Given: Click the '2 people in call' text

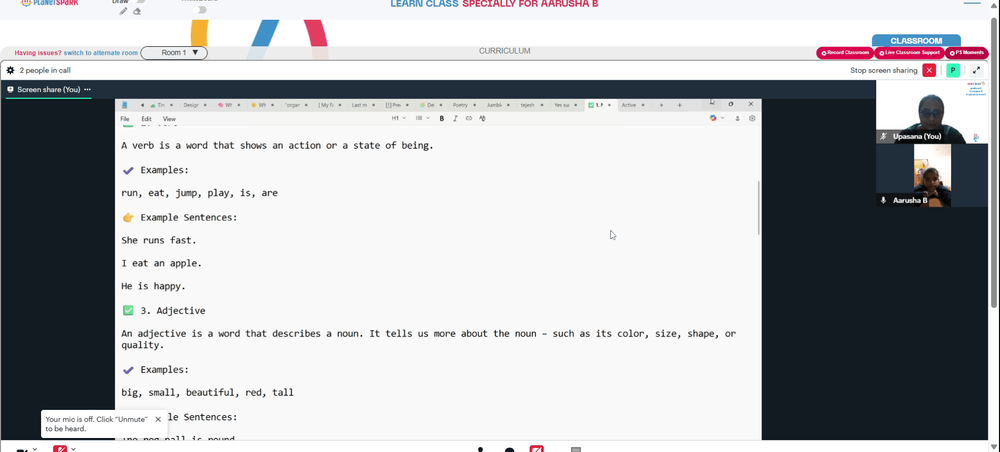Looking at the screenshot, I should 45,71.
